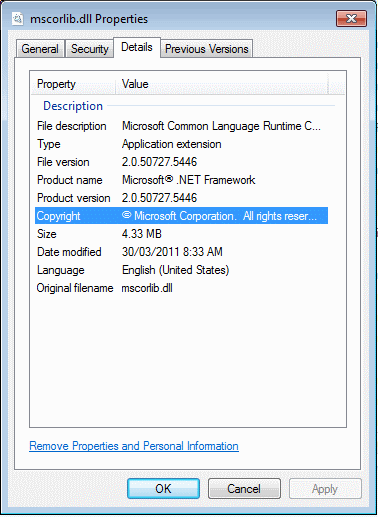
Task: Click the 30/03/2011 8:33 AM value
Action: coord(172,252)
